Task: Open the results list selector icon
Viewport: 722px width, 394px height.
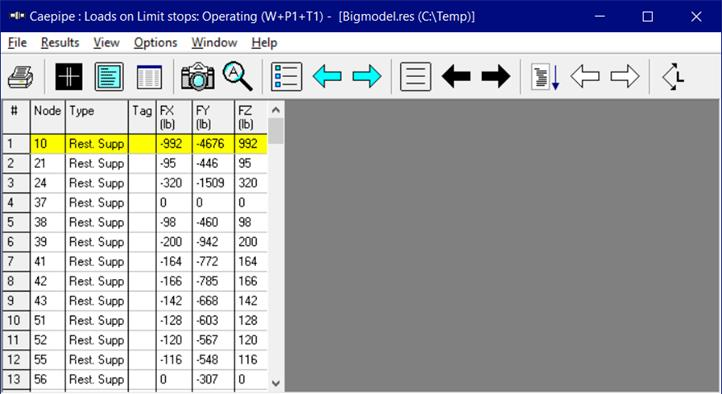Action: pos(287,76)
